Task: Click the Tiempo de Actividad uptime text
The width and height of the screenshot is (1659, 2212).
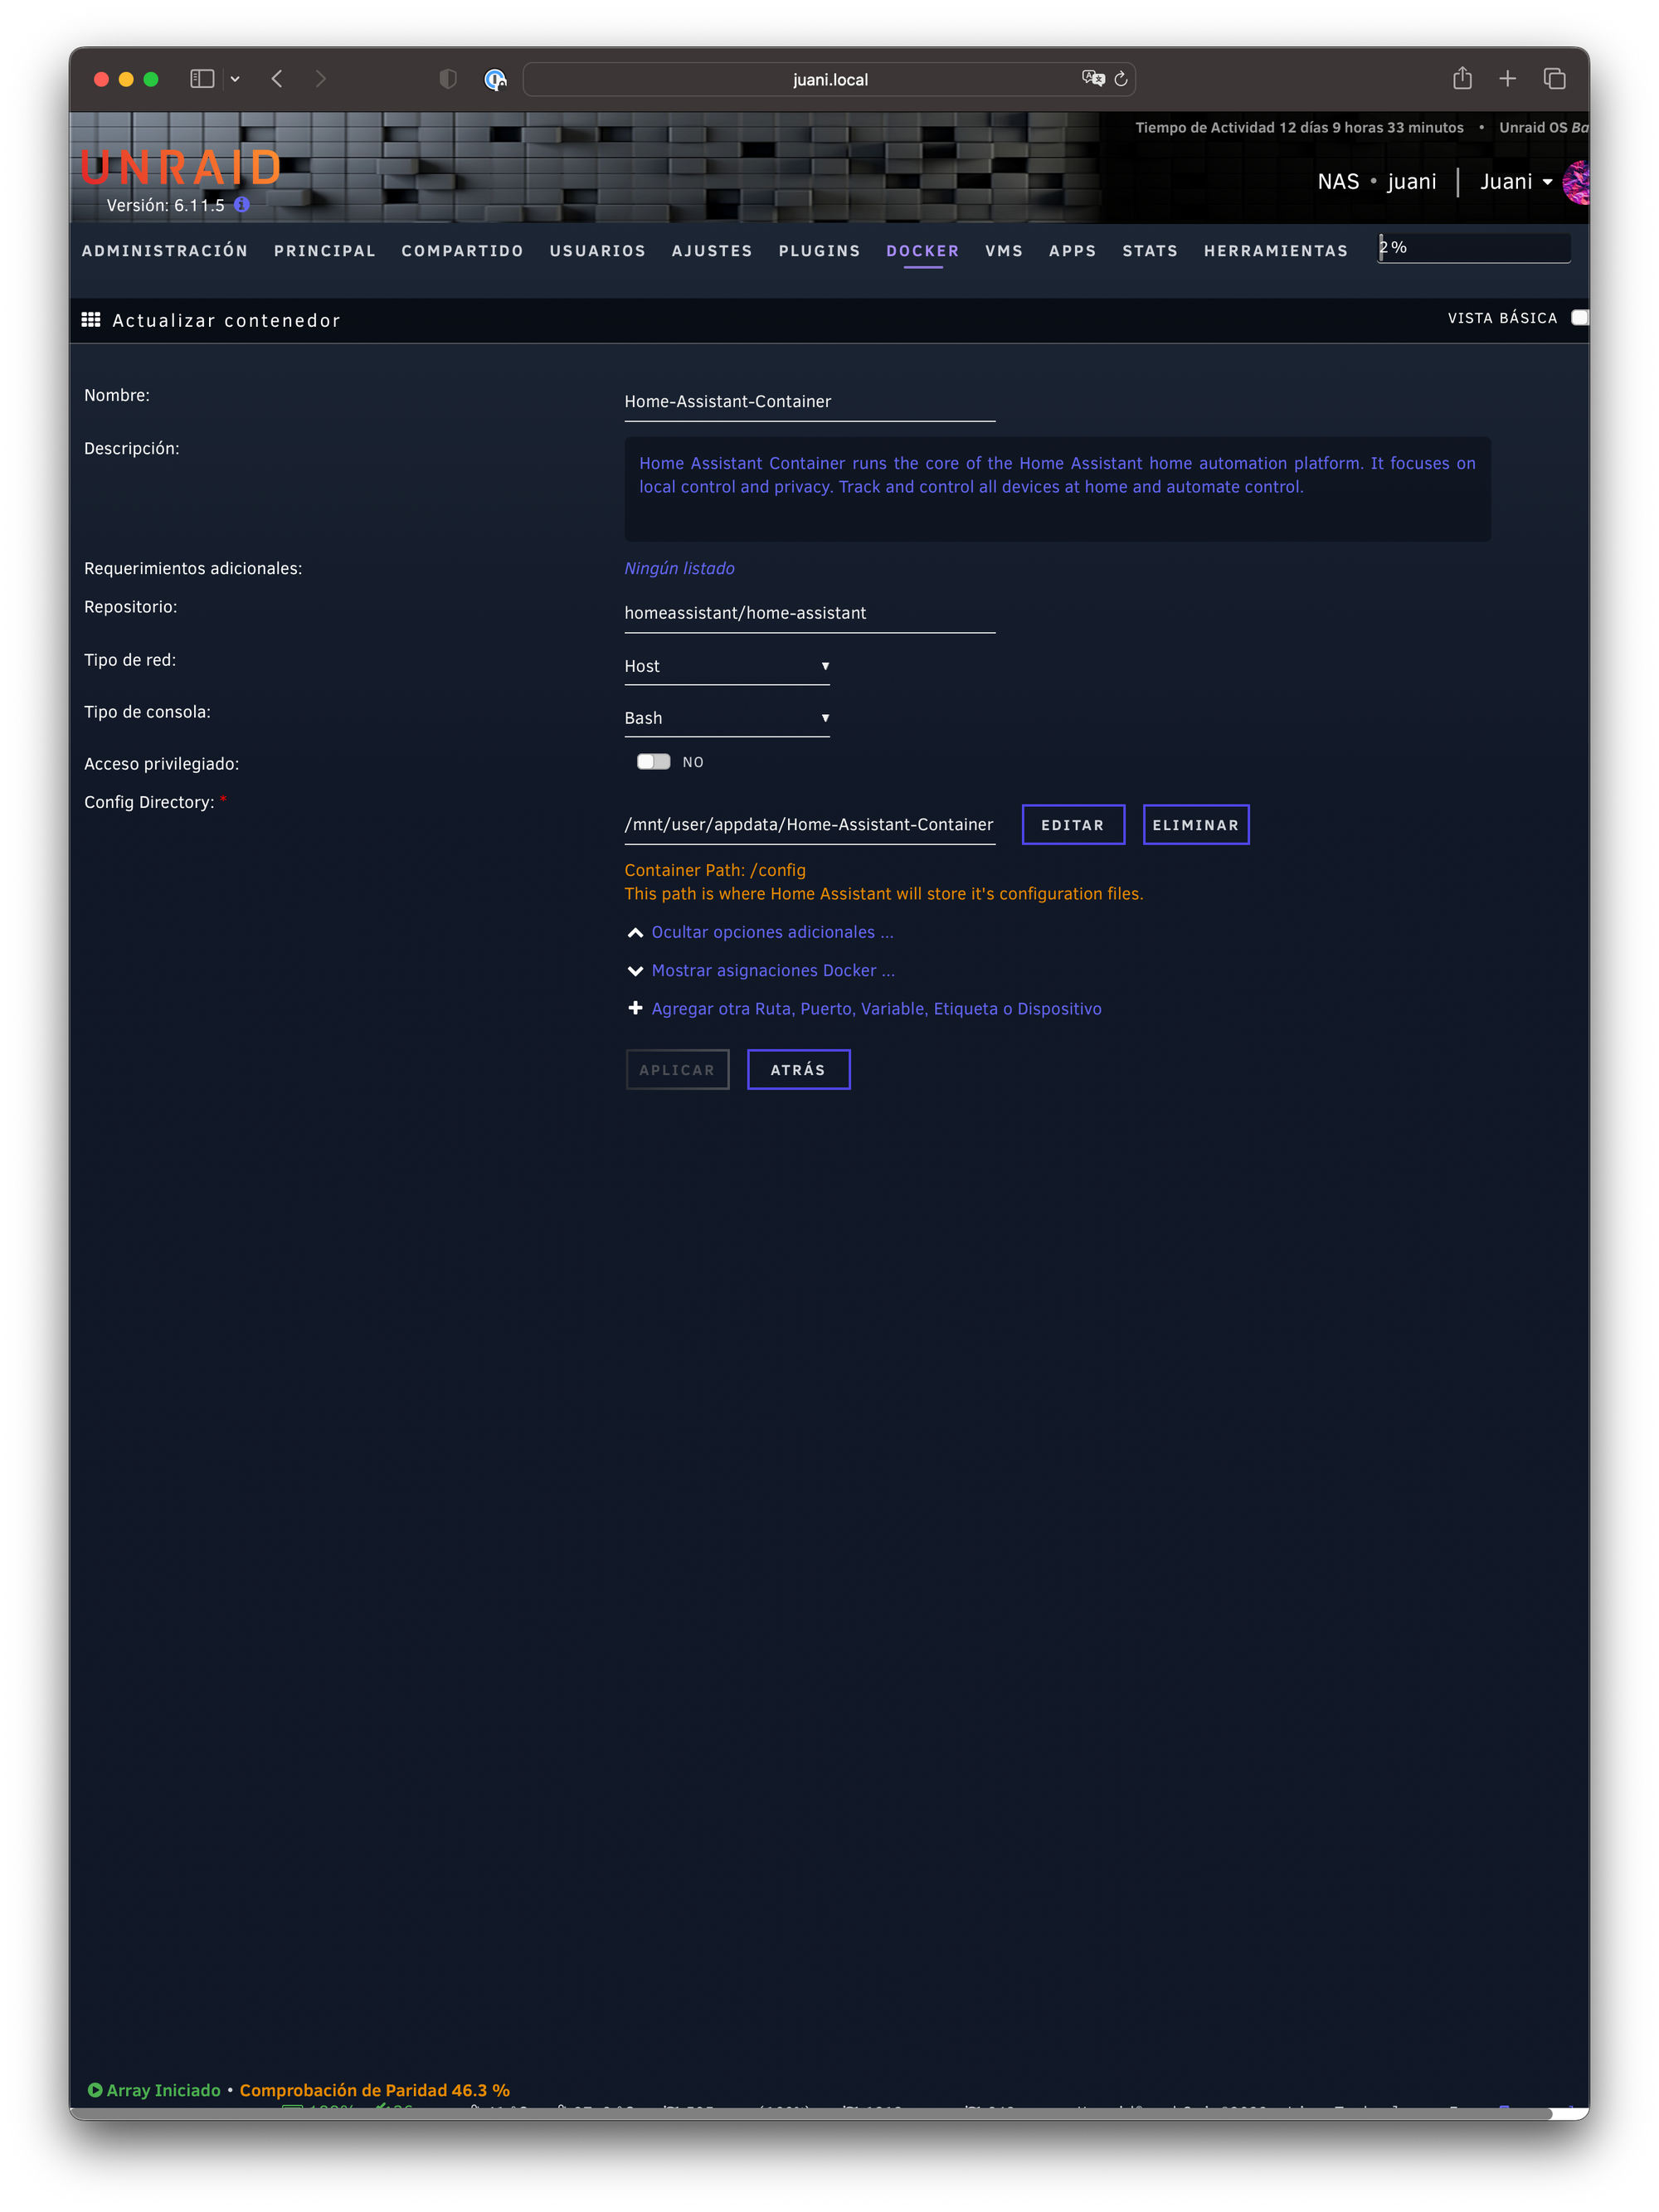Action: pyautogui.click(x=1299, y=128)
